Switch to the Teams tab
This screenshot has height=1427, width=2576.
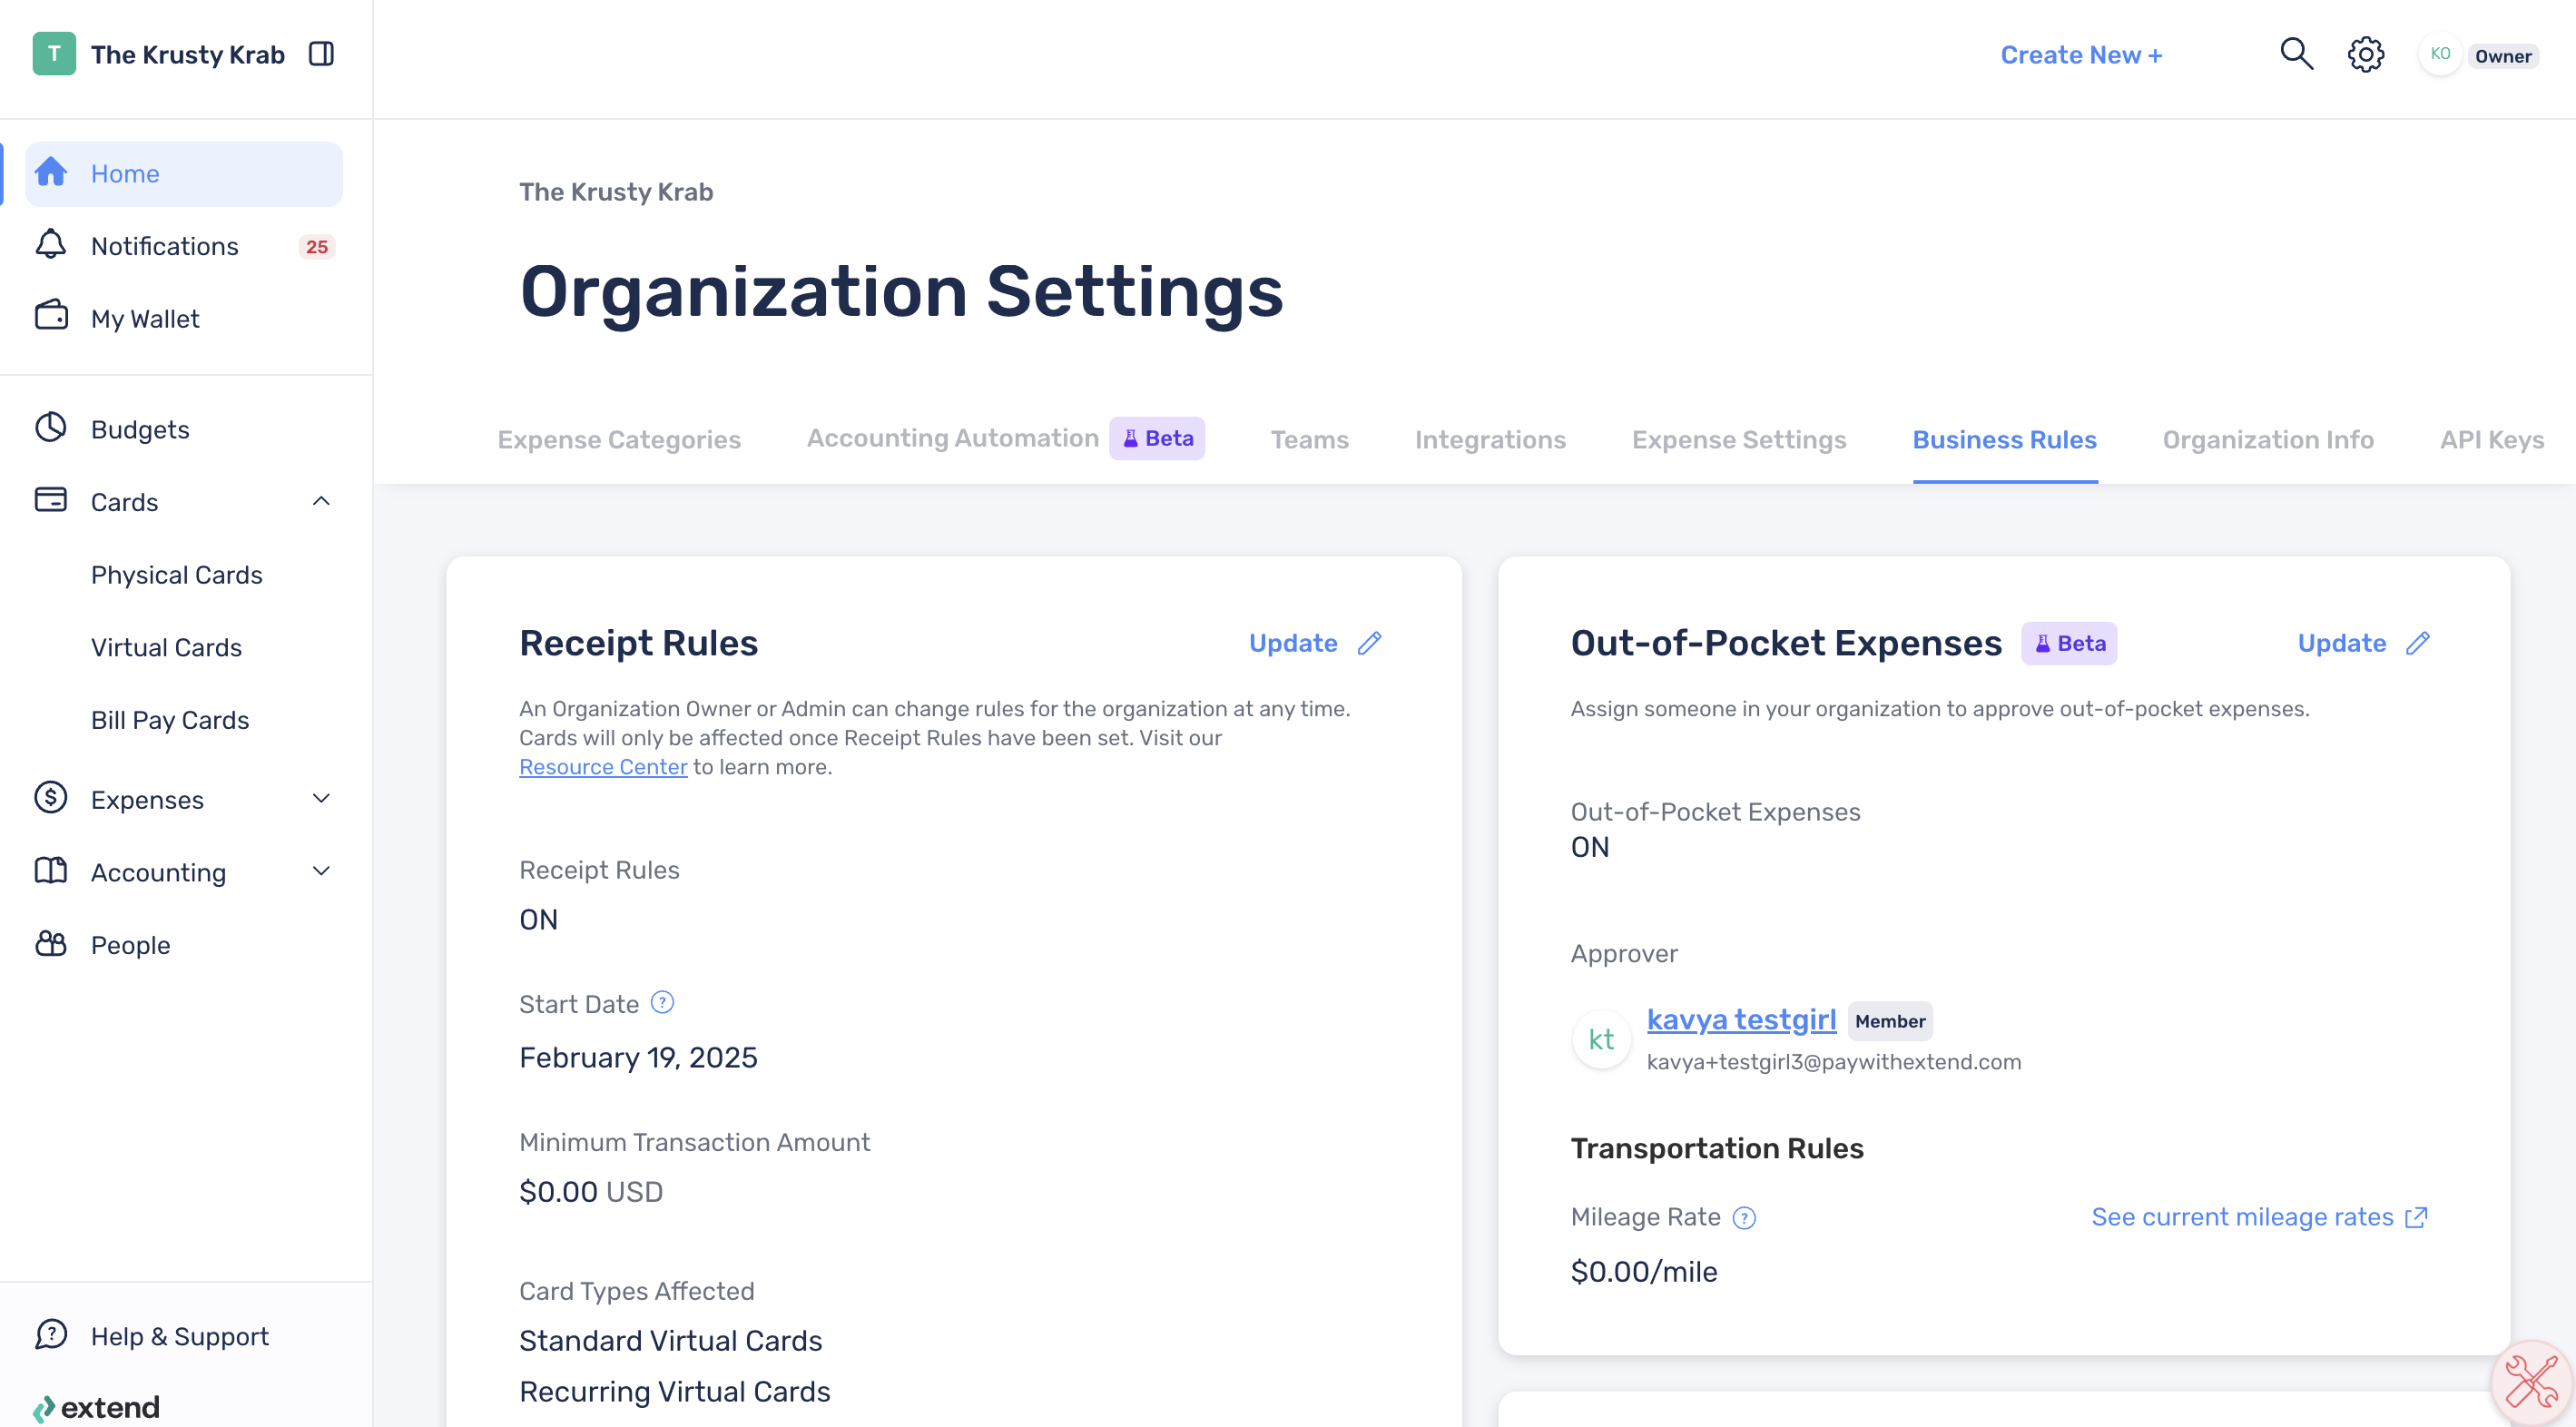pos(1309,440)
